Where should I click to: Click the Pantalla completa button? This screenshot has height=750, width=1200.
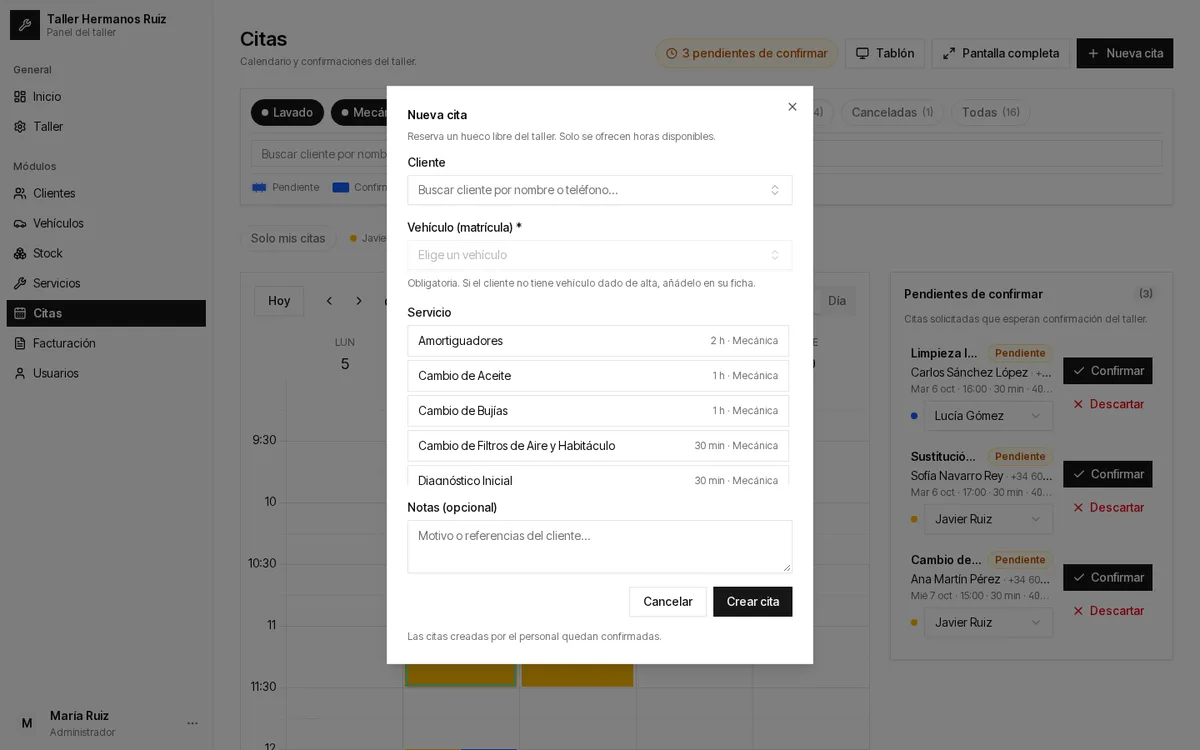click(x=1001, y=53)
